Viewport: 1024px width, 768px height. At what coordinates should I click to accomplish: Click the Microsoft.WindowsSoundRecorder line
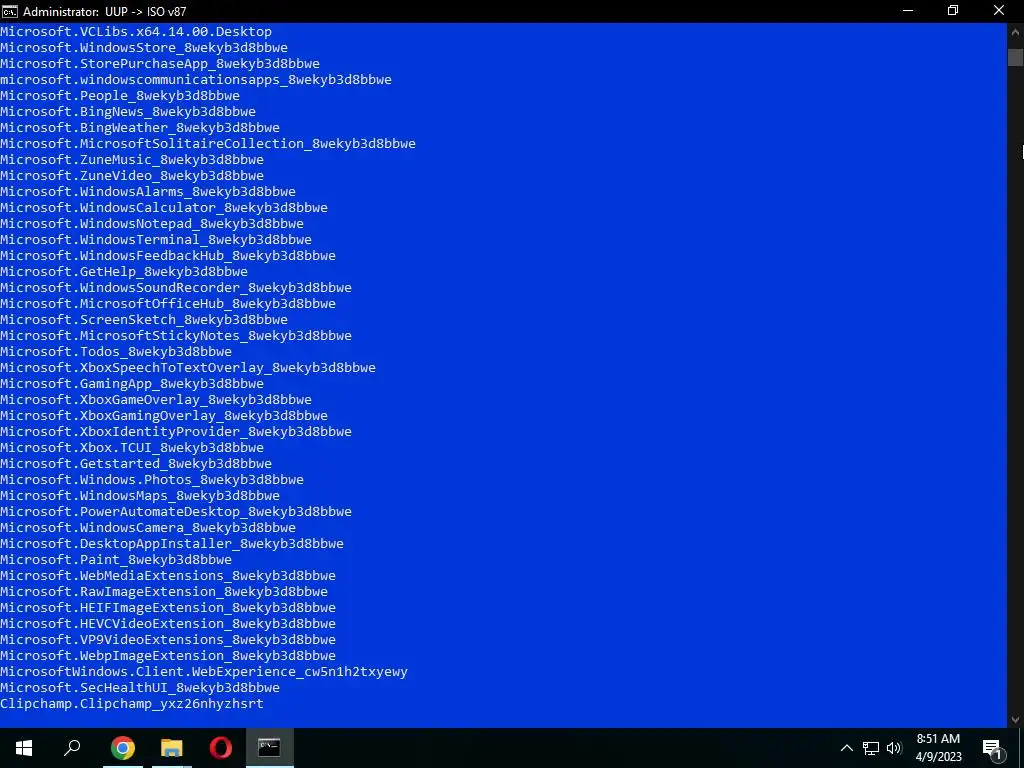[176, 287]
